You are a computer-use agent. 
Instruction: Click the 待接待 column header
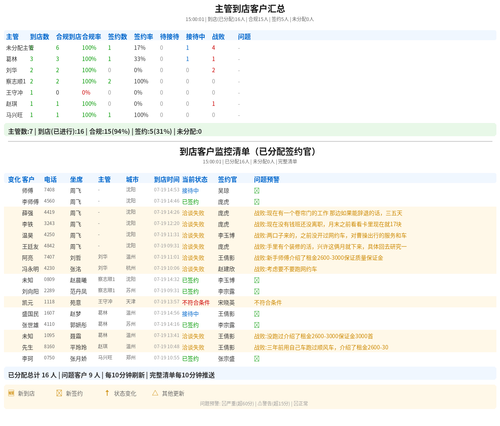[169, 37]
